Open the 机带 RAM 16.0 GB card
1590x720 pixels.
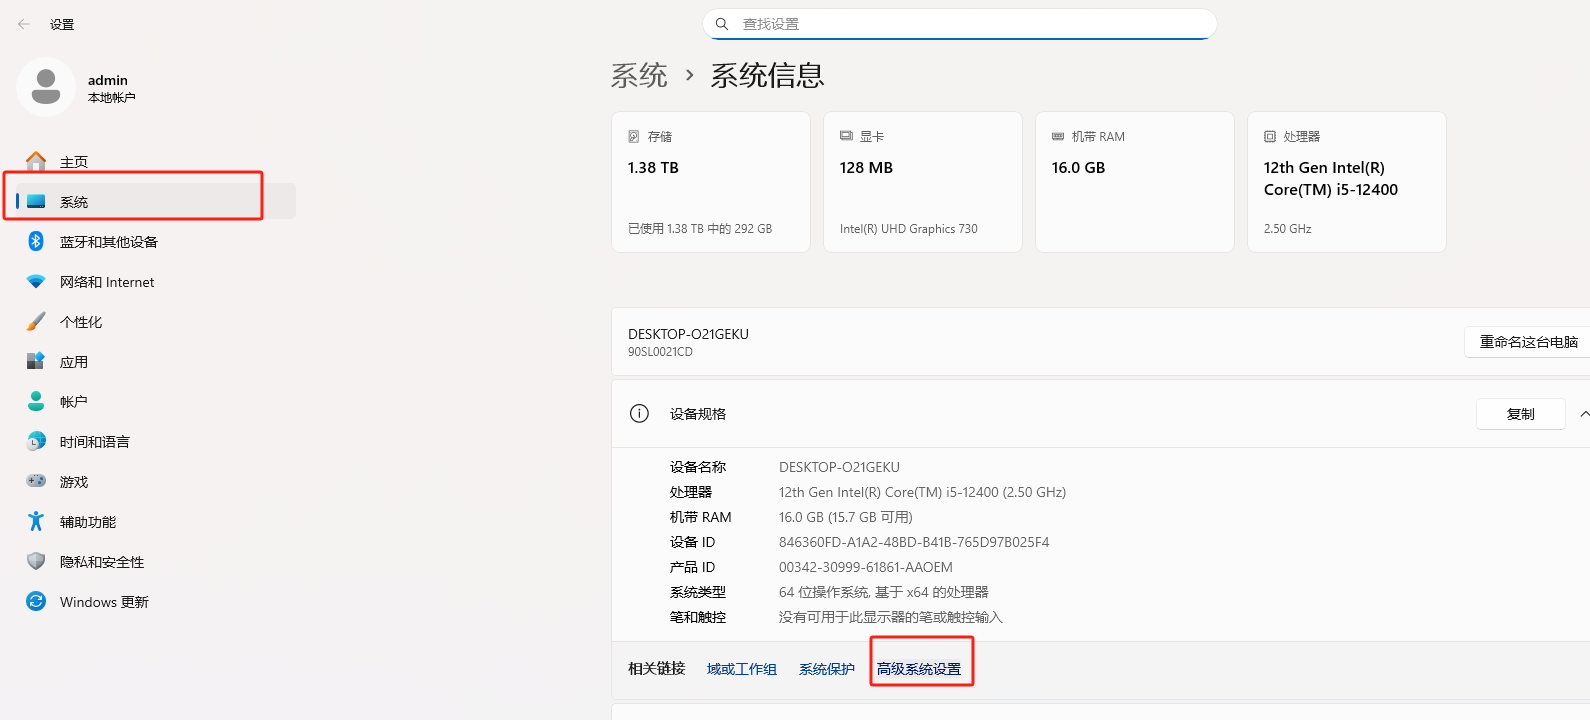pos(1135,182)
